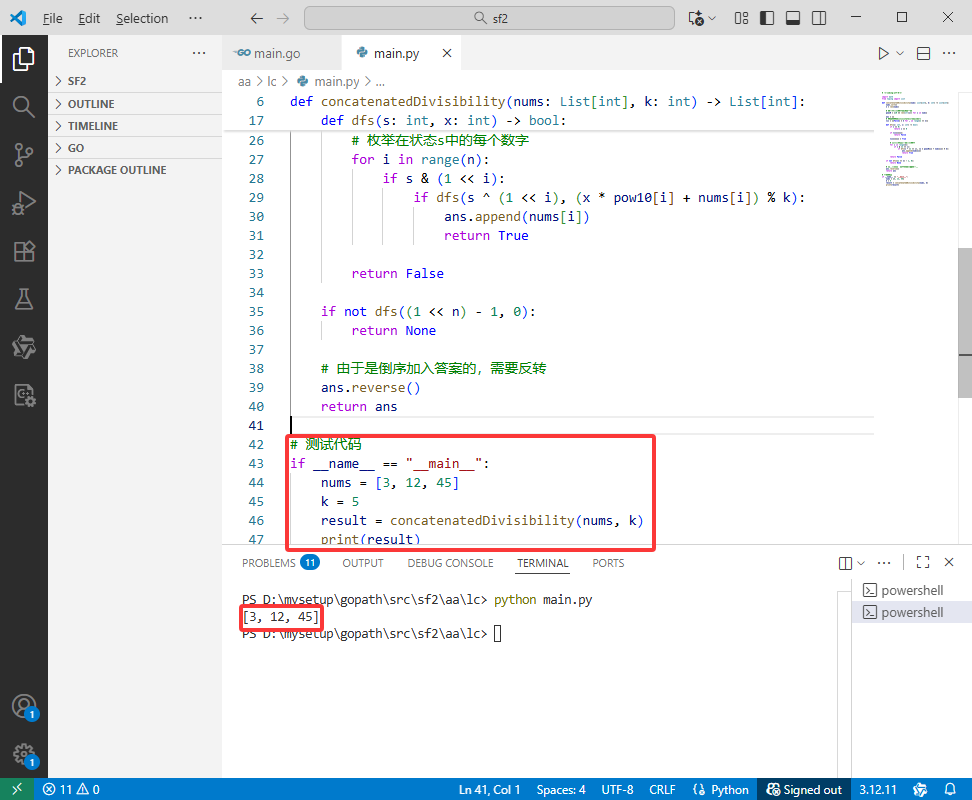
Task: Click the Ln 41, Col 1 indicator
Action: coord(489,789)
